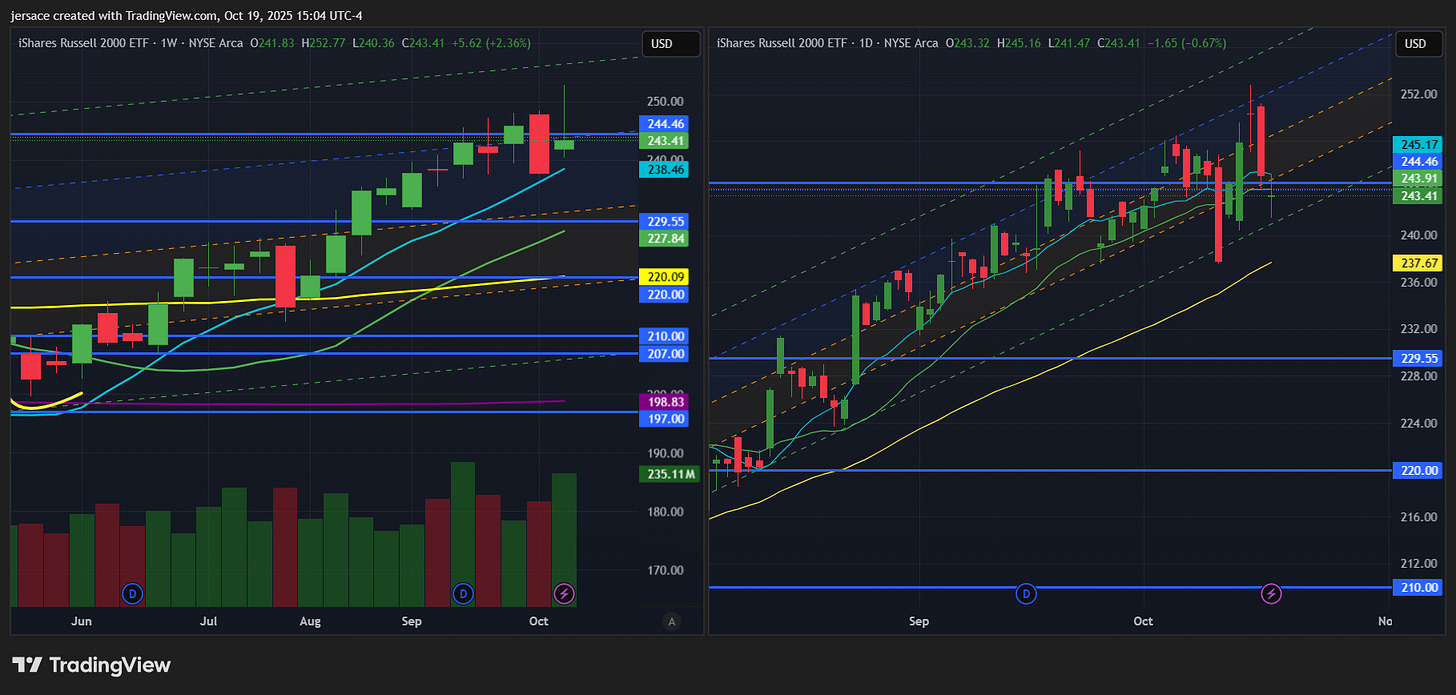1456x695 pixels.
Task: Click the green 243.41 label on daily chart
Action: pos(1420,195)
